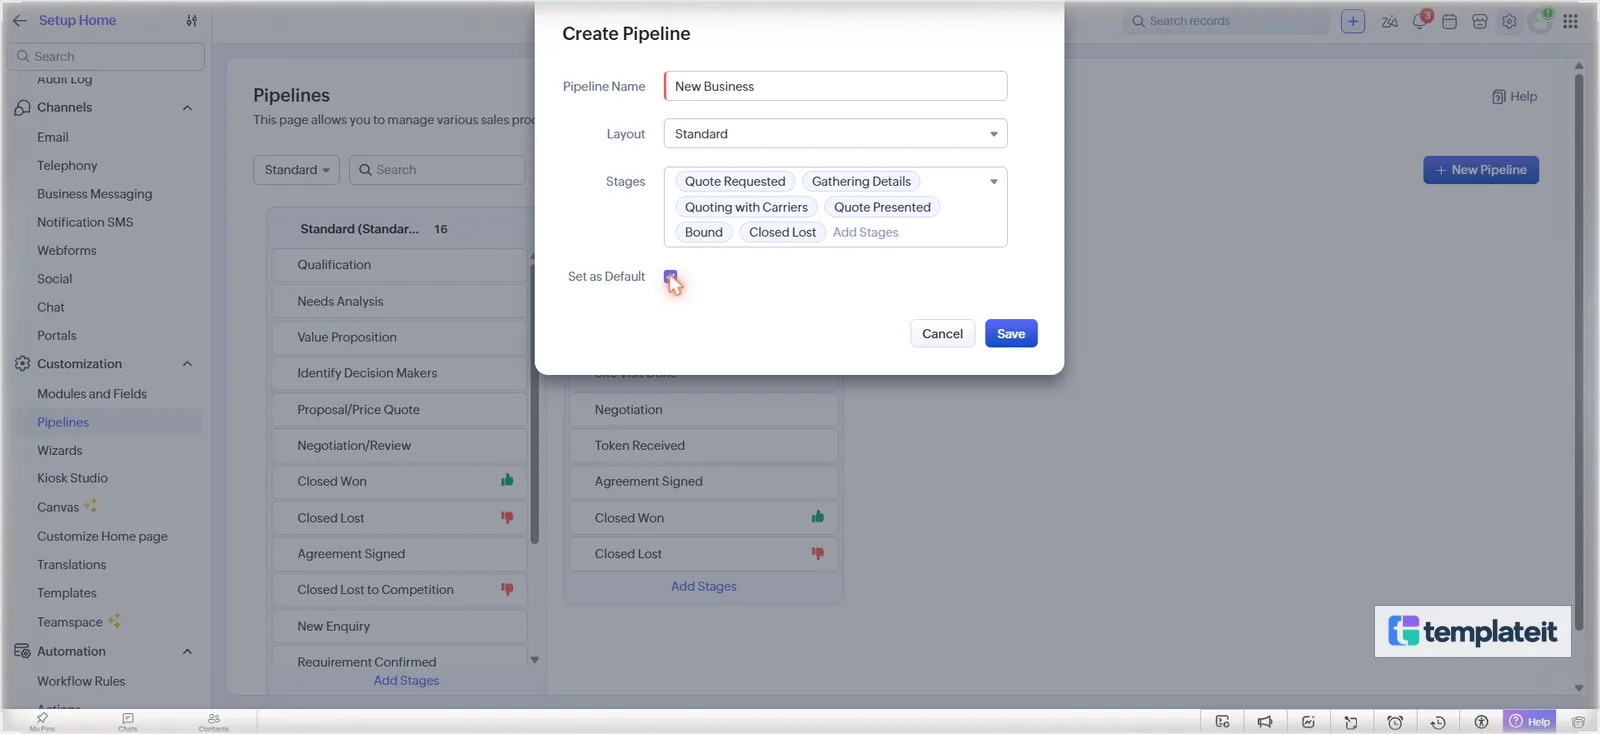Open Kiosk Studio in sidebar
The height and width of the screenshot is (734, 1600).
72,479
